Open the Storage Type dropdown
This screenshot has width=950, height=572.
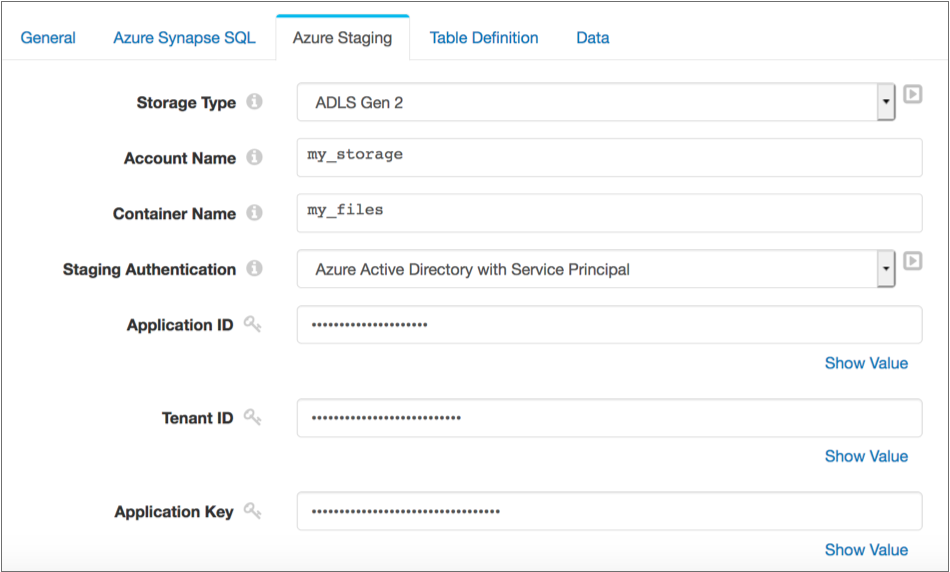click(595, 102)
